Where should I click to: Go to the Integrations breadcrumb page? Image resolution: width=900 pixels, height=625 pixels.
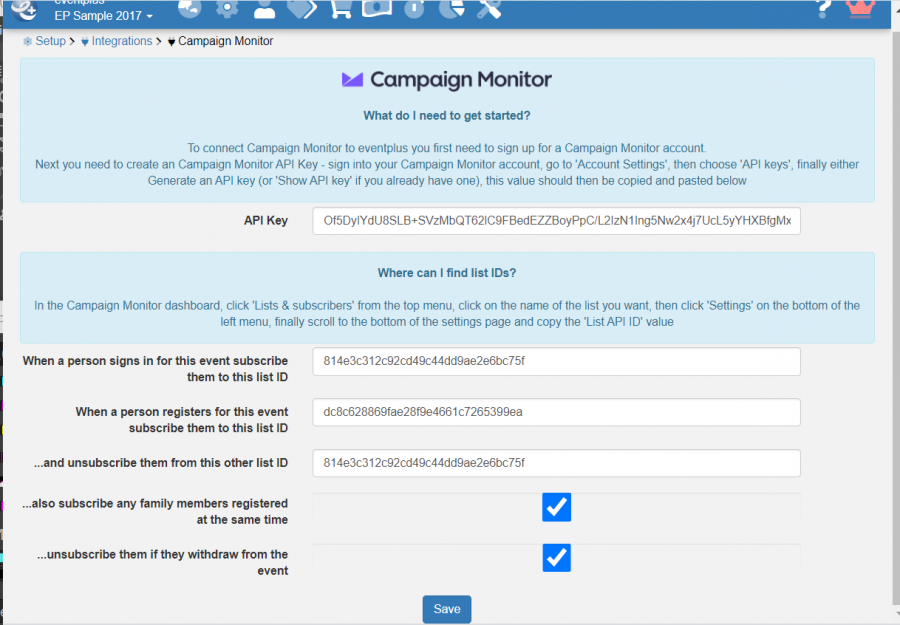coord(121,41)
